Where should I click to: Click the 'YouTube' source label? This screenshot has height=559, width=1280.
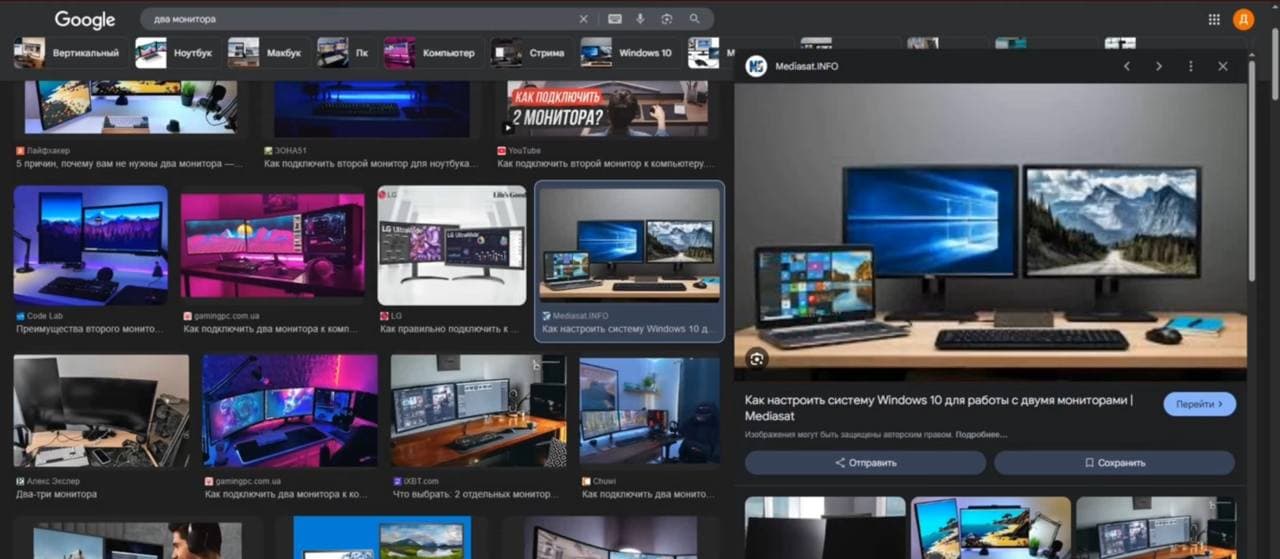tap(525, 150)
